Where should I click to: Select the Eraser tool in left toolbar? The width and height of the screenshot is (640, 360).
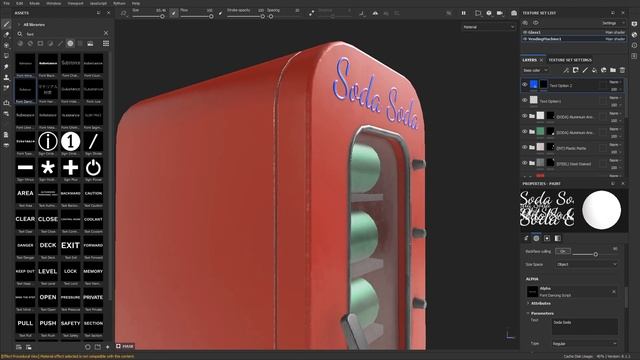click(6, 35)
